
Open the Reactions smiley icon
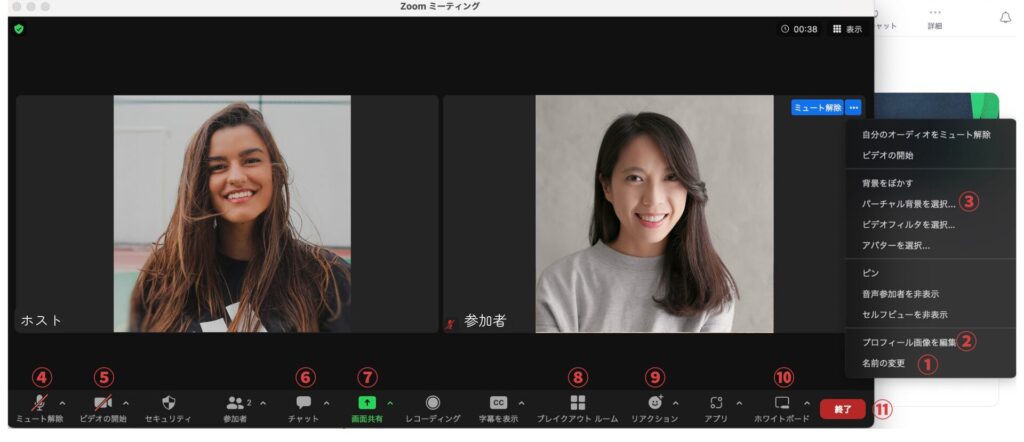coord(654,402)
